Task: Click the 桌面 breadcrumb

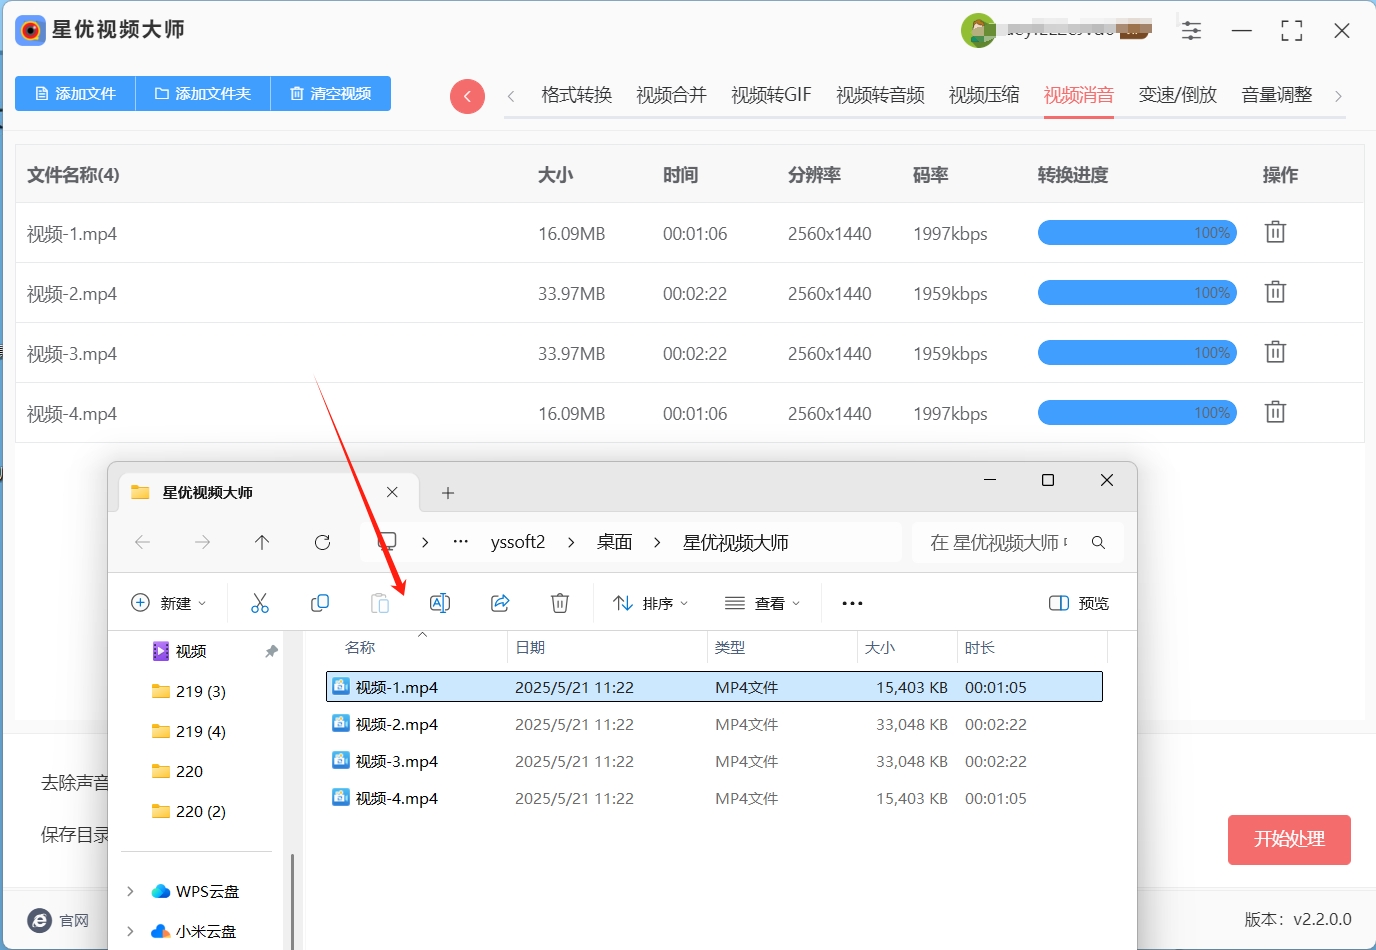Action: (614, 542)
